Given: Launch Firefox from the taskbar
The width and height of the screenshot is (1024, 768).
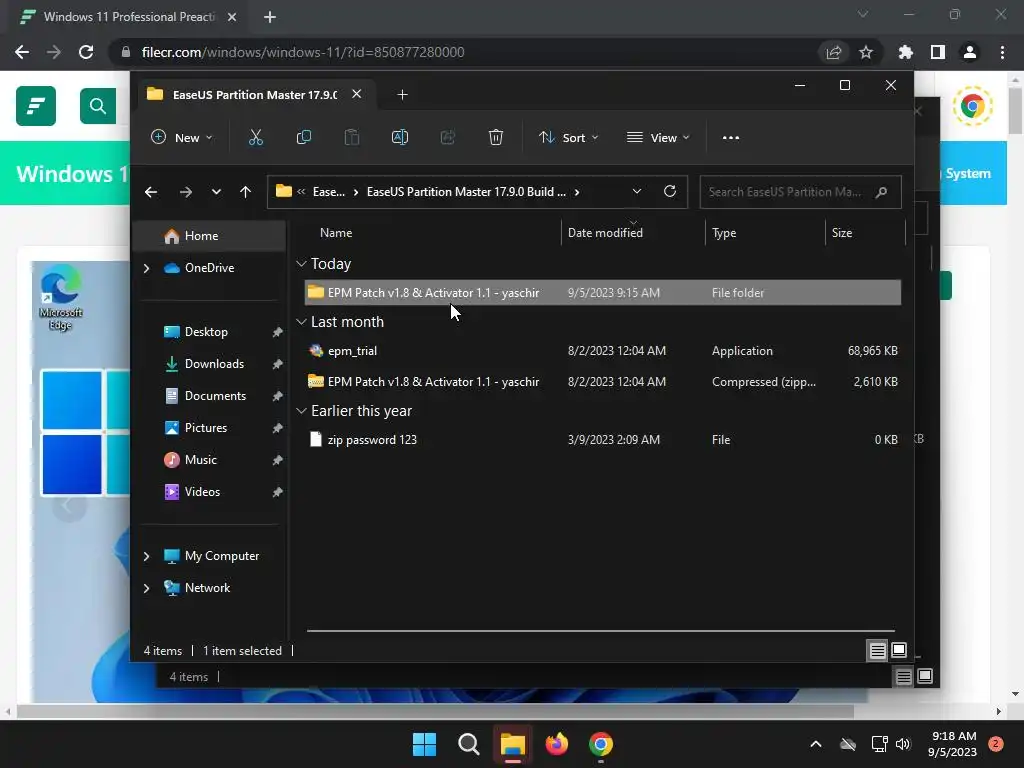Looking at the screenshot, I should (x=557, y=744).
